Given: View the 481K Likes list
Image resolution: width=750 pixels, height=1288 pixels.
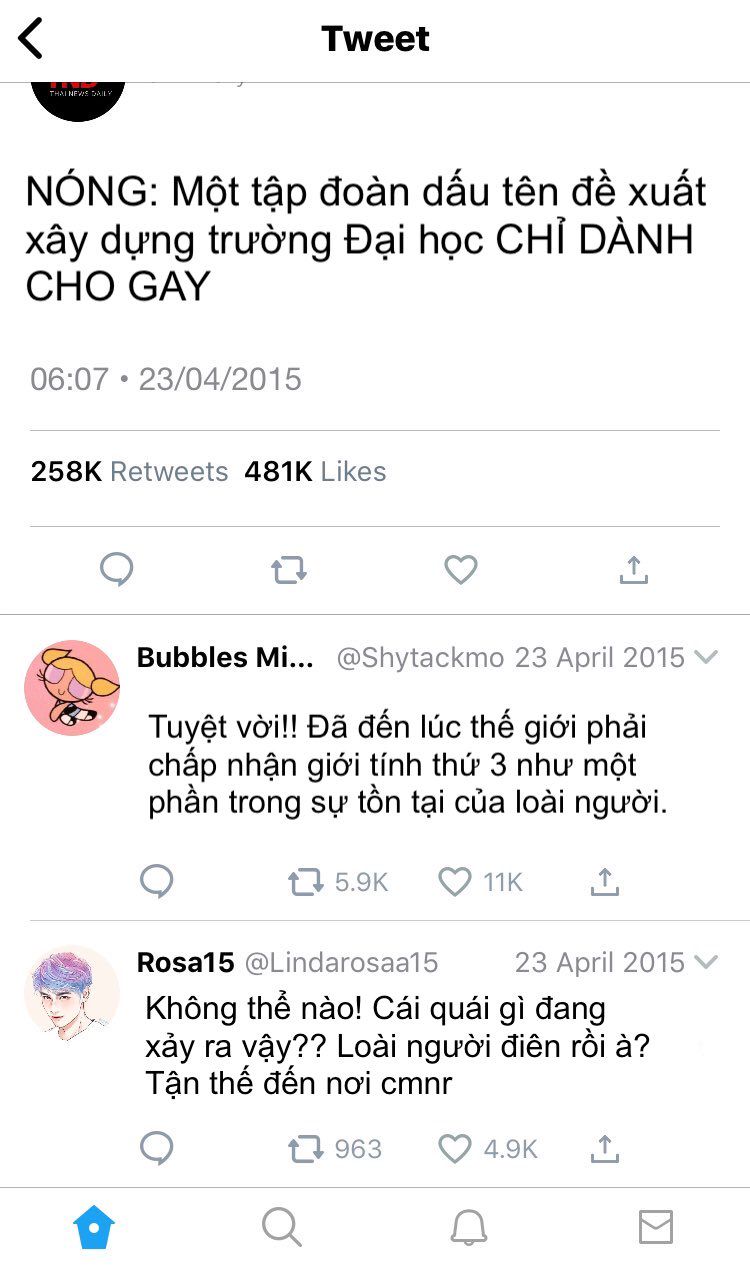Looking at the screenshot, I should point(315,472).
